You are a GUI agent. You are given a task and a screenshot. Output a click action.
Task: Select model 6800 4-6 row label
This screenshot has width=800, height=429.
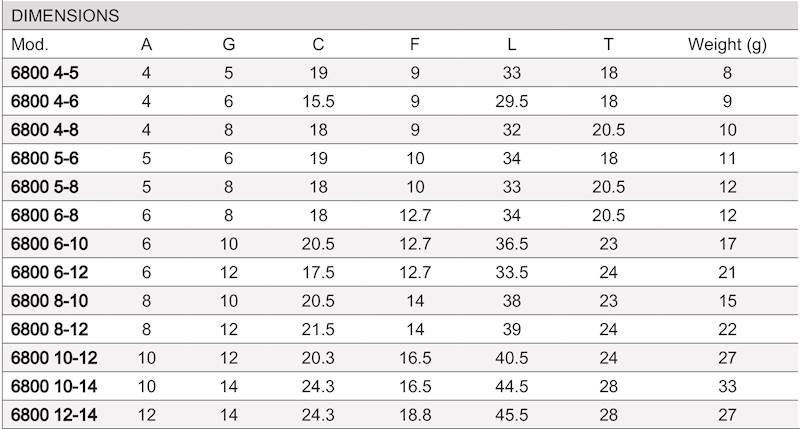(x=45, y=101)
